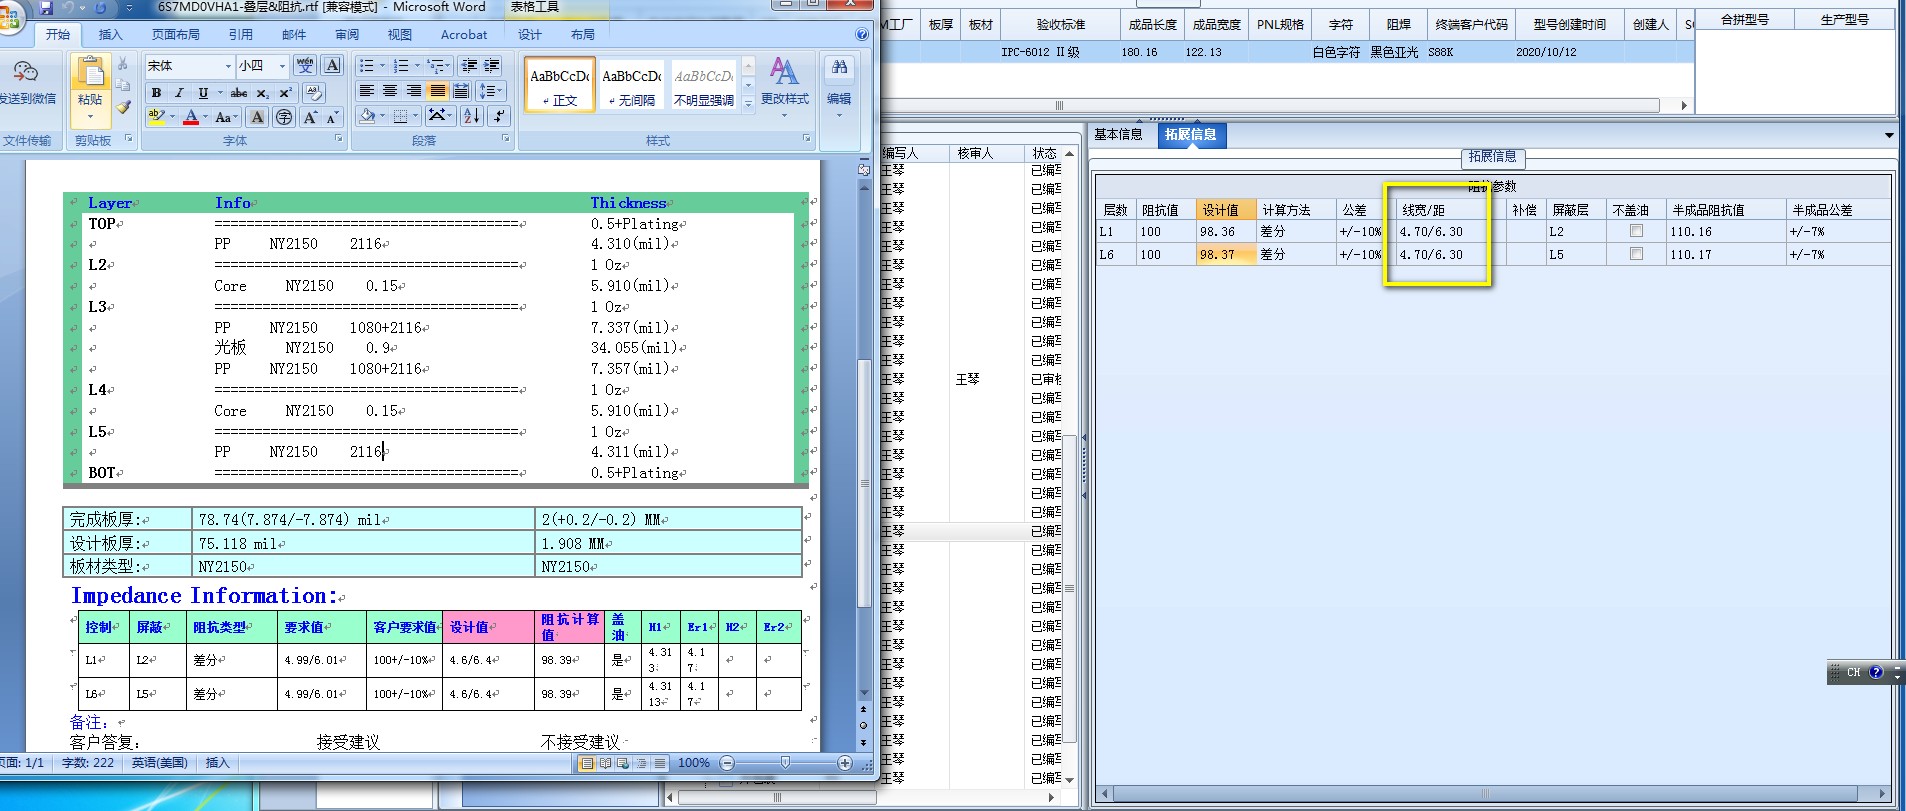Viewport: 1906px width, 811px height.
Task: Click Word vertical scrollbar thumb
Action: click(863, 483)
